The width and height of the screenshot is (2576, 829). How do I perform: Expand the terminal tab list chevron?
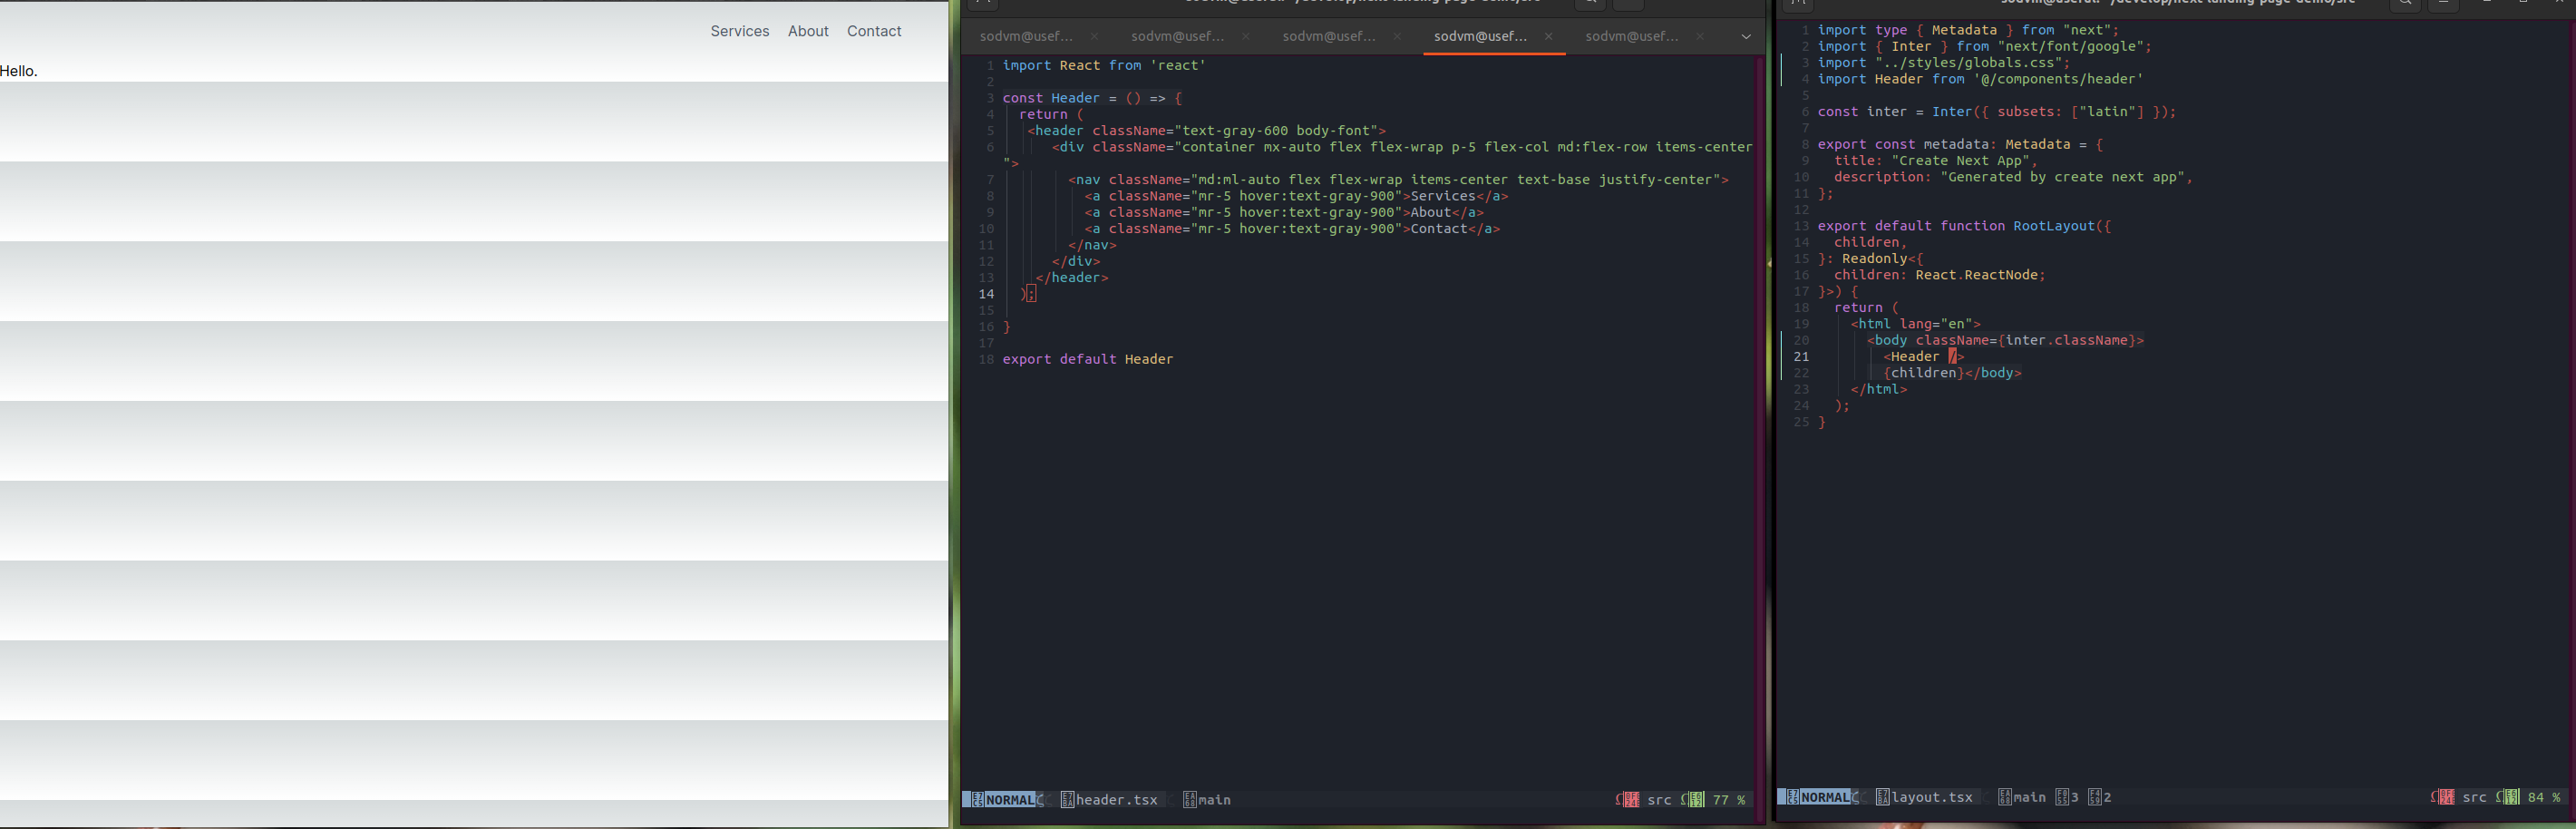(x=1746, y=37)
